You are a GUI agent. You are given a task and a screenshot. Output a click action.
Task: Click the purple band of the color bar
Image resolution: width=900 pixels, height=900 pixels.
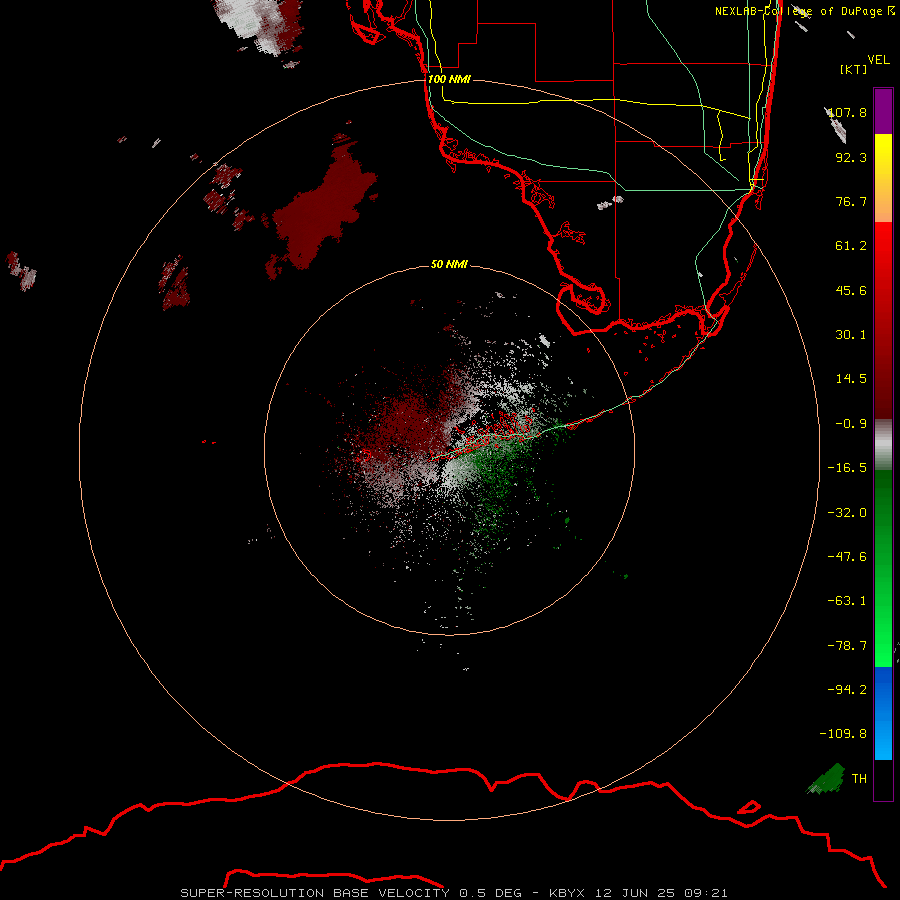tap(883, 111)
